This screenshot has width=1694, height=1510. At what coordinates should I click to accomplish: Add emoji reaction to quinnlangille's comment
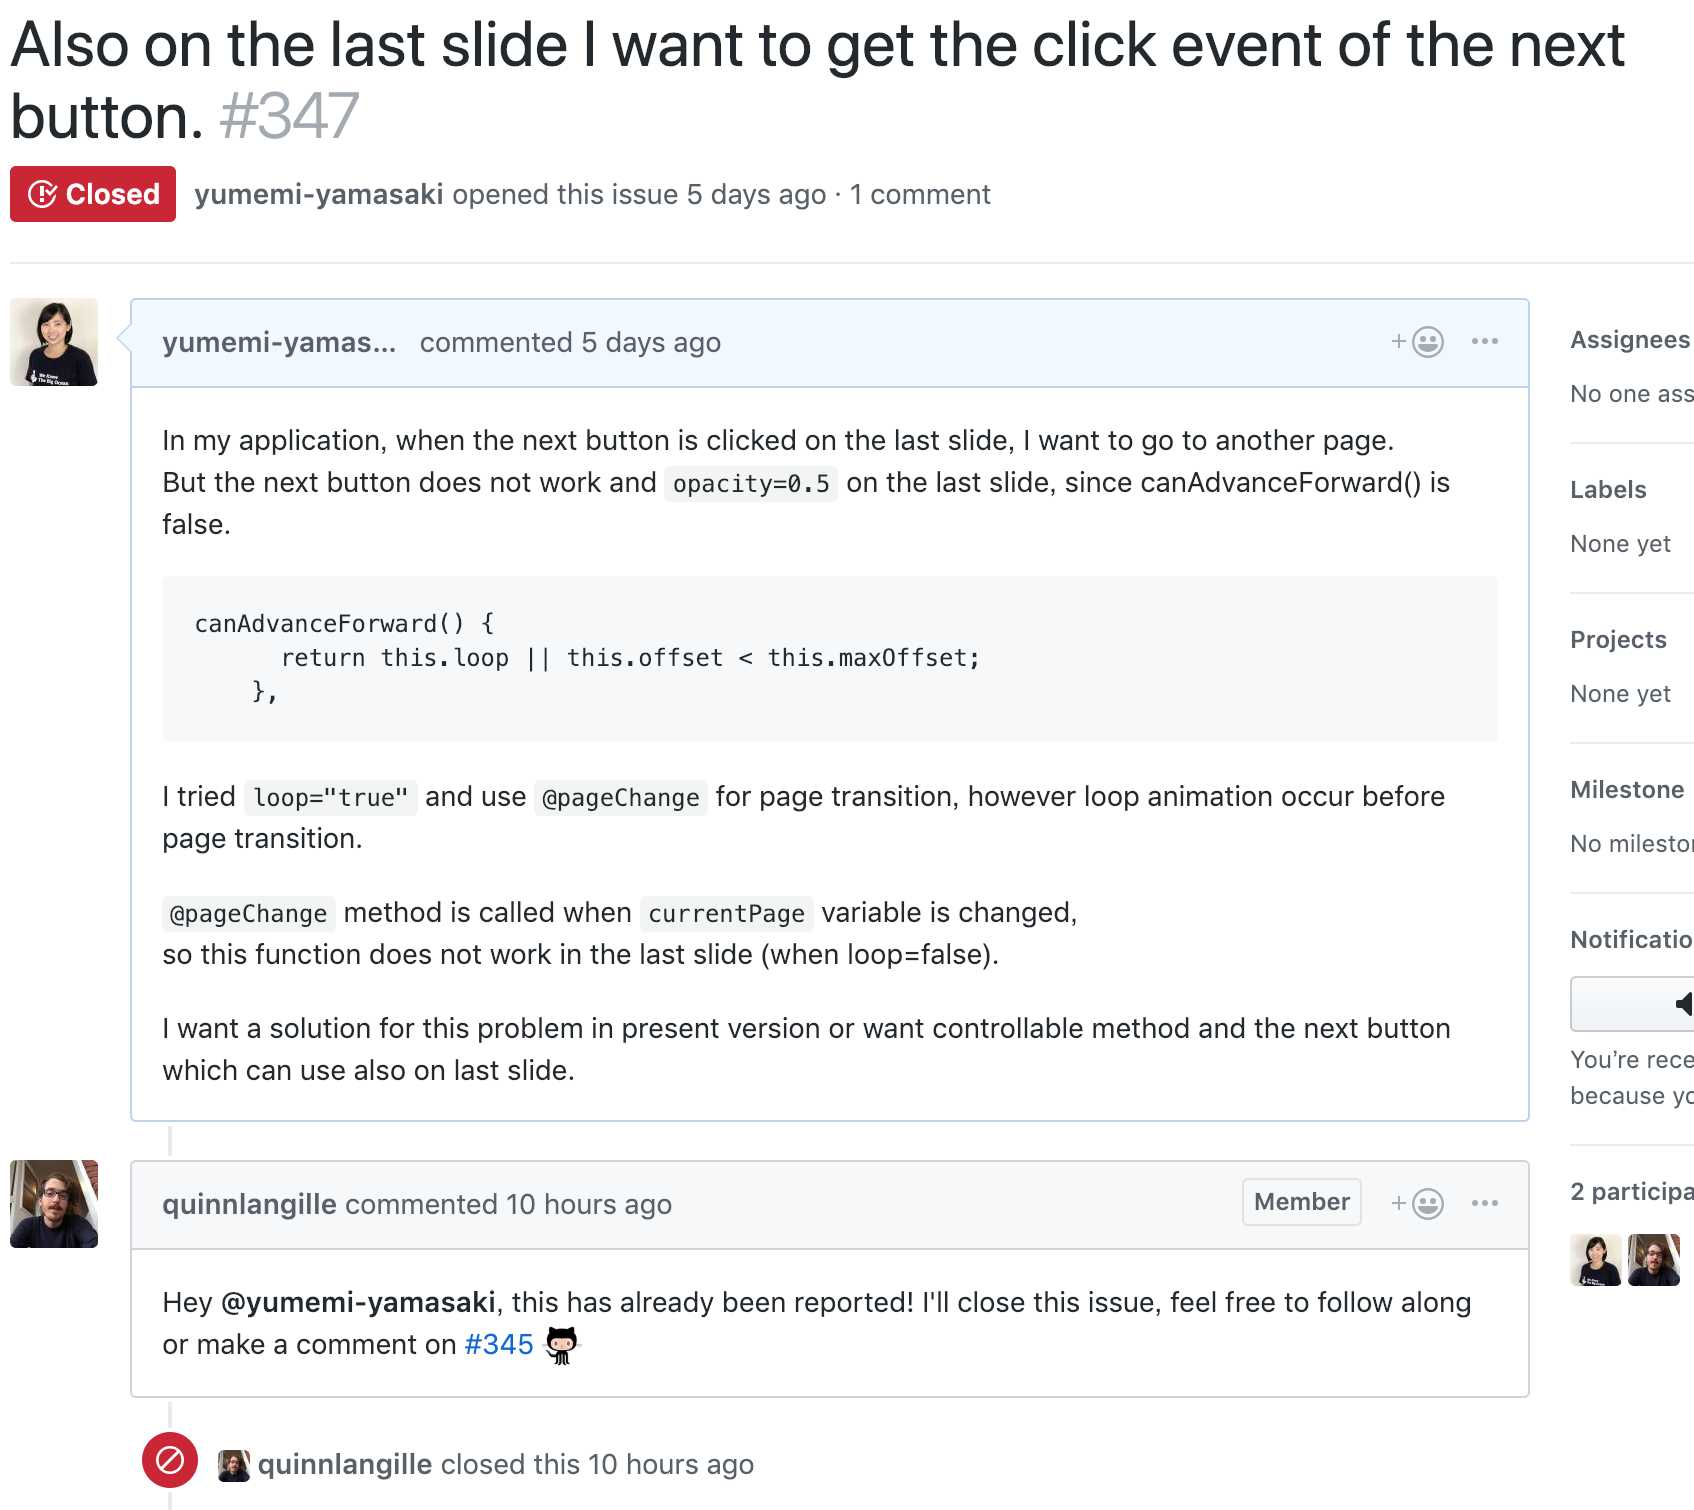pyautogui.click(x=1417, y=1203)
